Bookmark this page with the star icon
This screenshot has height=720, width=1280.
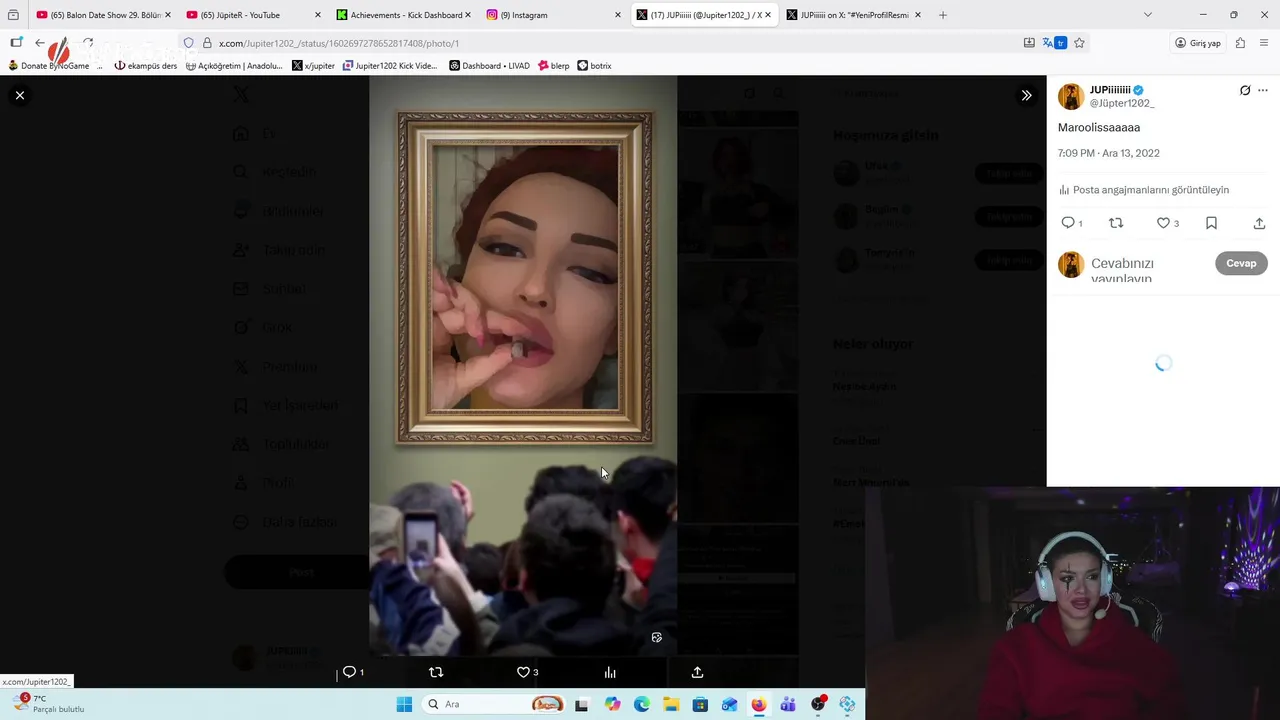pos(1079,43)
